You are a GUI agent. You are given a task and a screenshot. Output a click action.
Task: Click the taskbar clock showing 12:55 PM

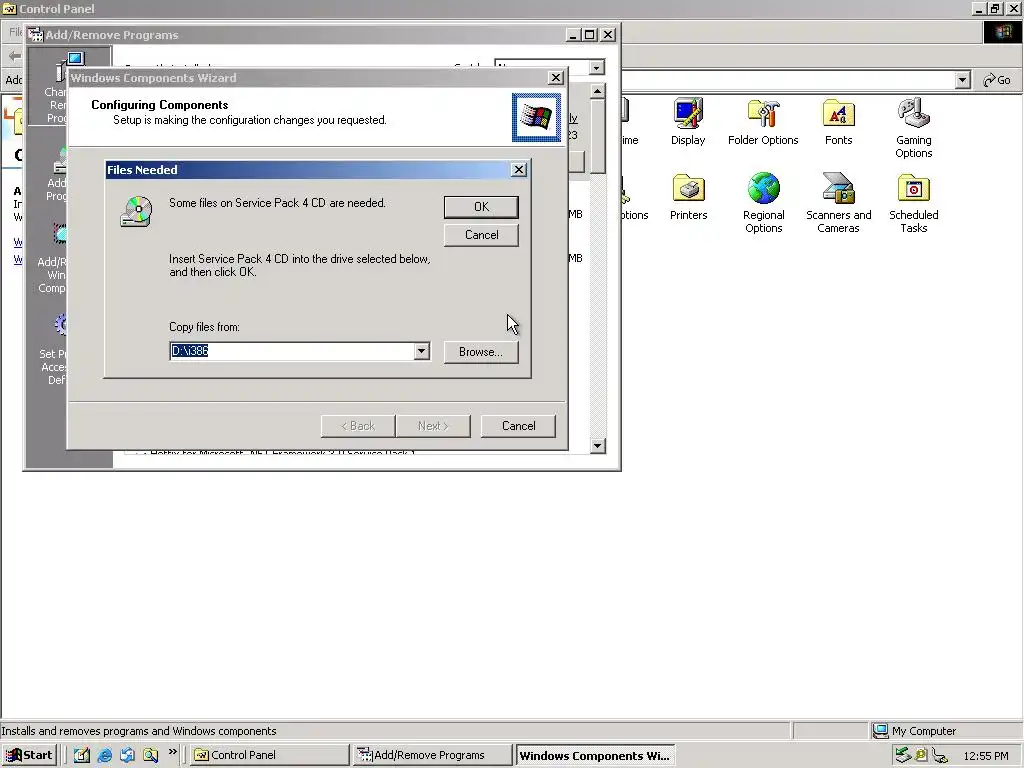click(985, 756)
